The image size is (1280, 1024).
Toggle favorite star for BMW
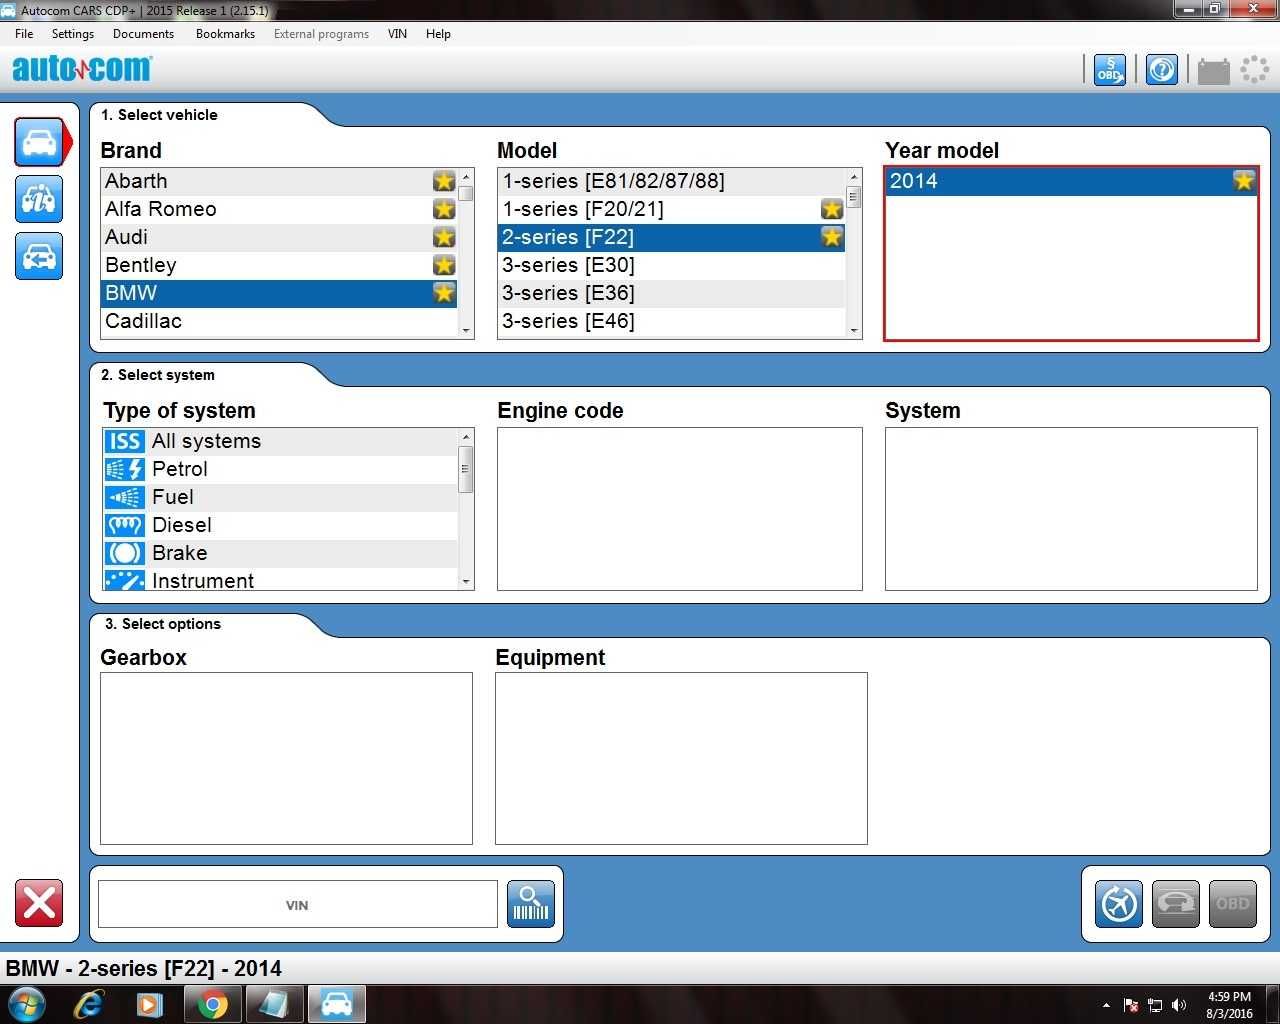click(444, 293)
